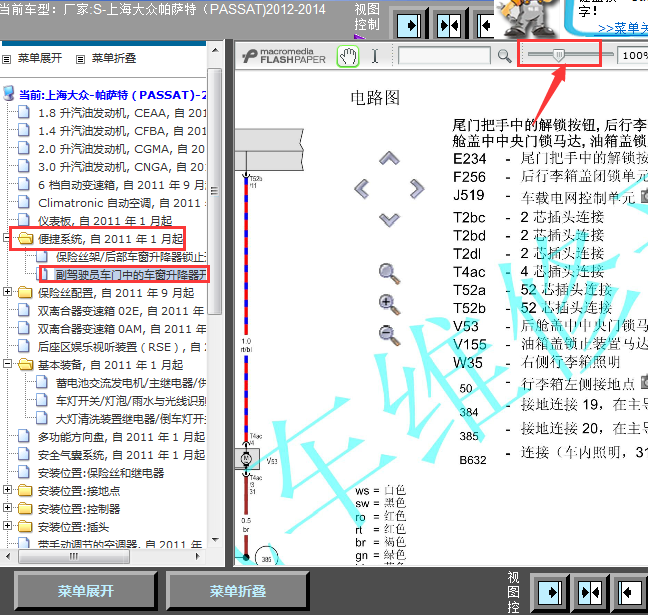This screenshot has width=648, height=615.
Task: Open 1.8 升汽油发动机 CEAA entry
Action: tap(122, 113)
